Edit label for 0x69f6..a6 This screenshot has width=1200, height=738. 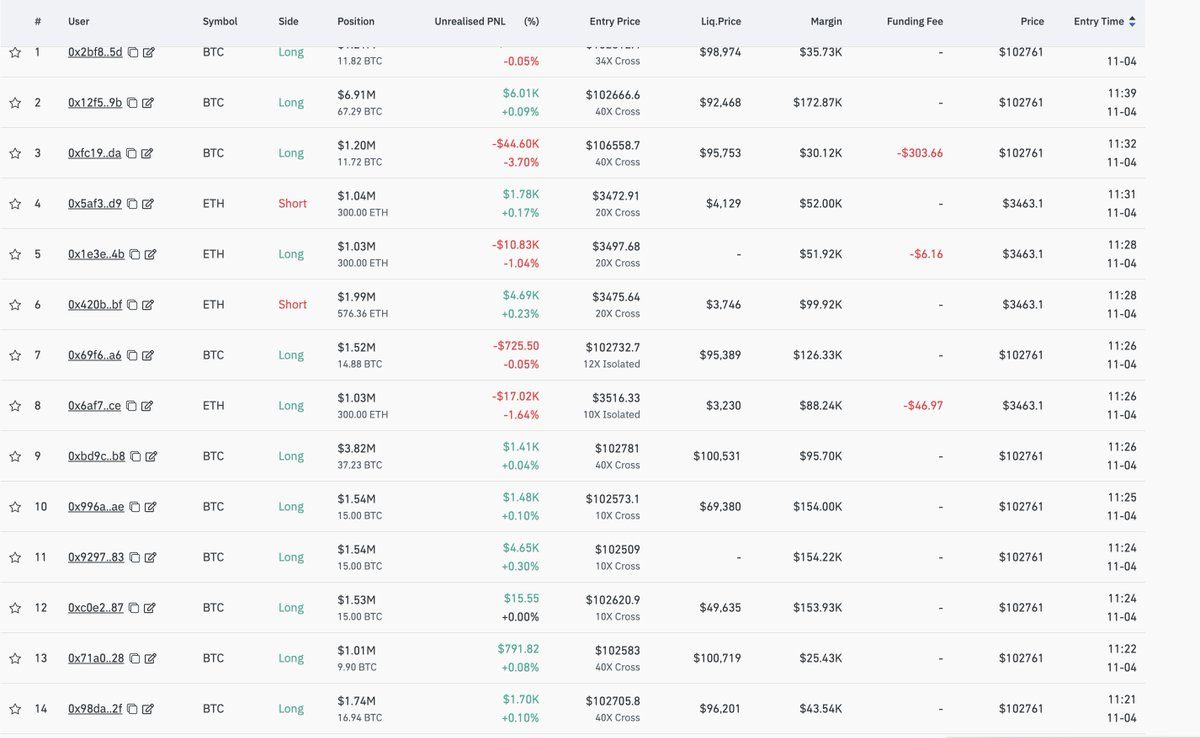[x=148, y=355]
